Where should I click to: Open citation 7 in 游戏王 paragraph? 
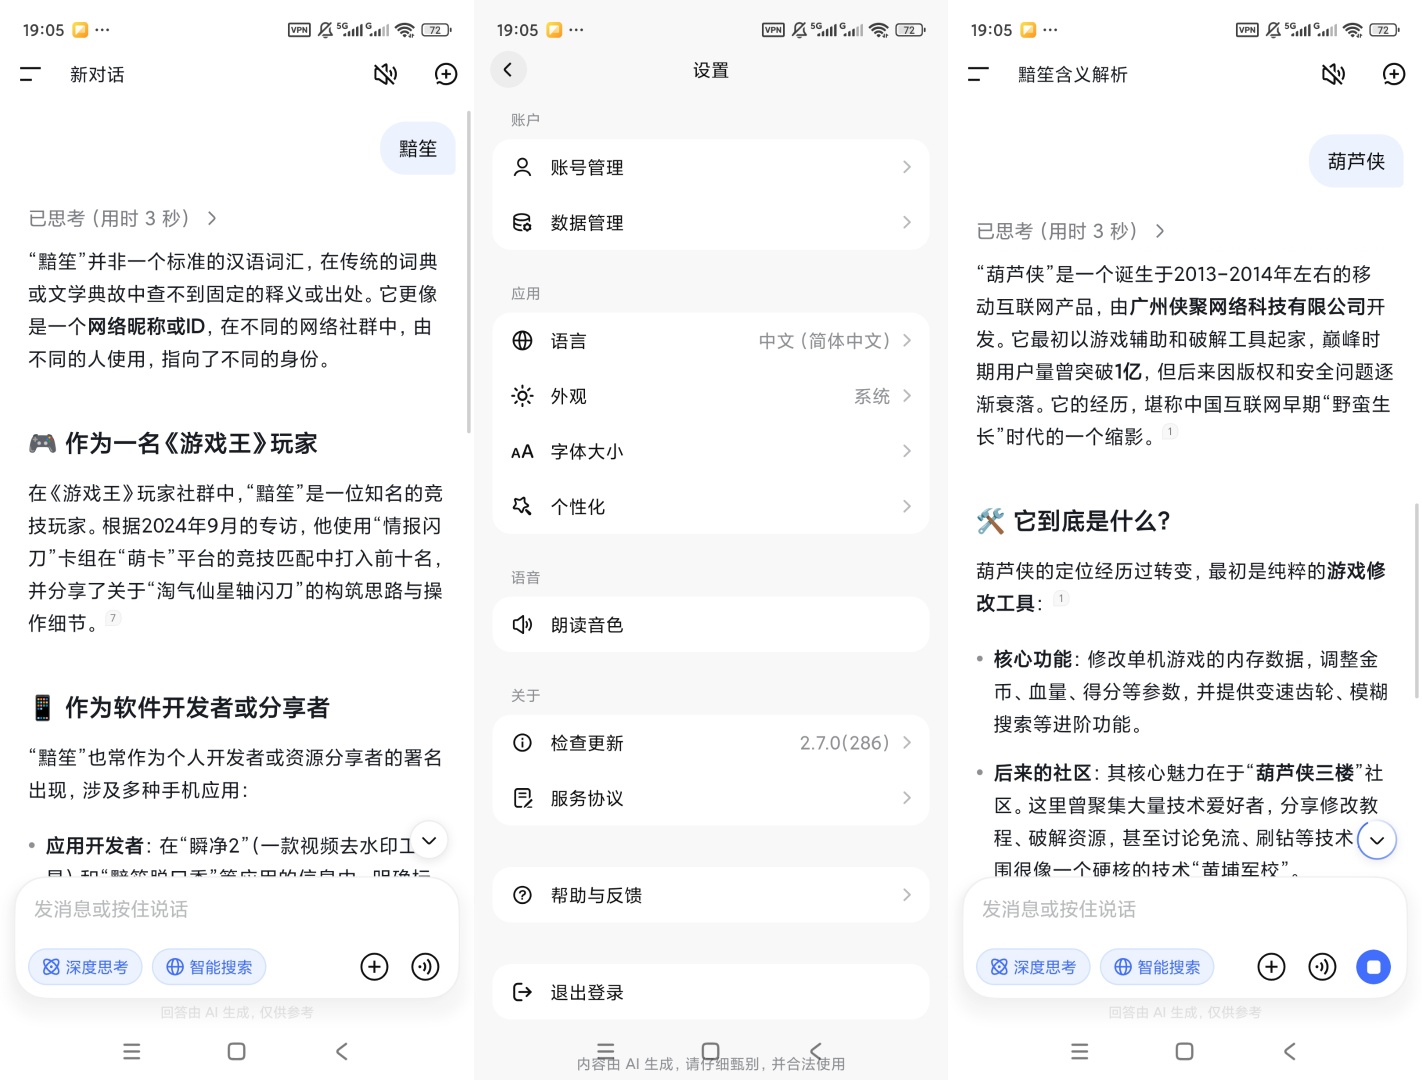click(x=113, y=618)
